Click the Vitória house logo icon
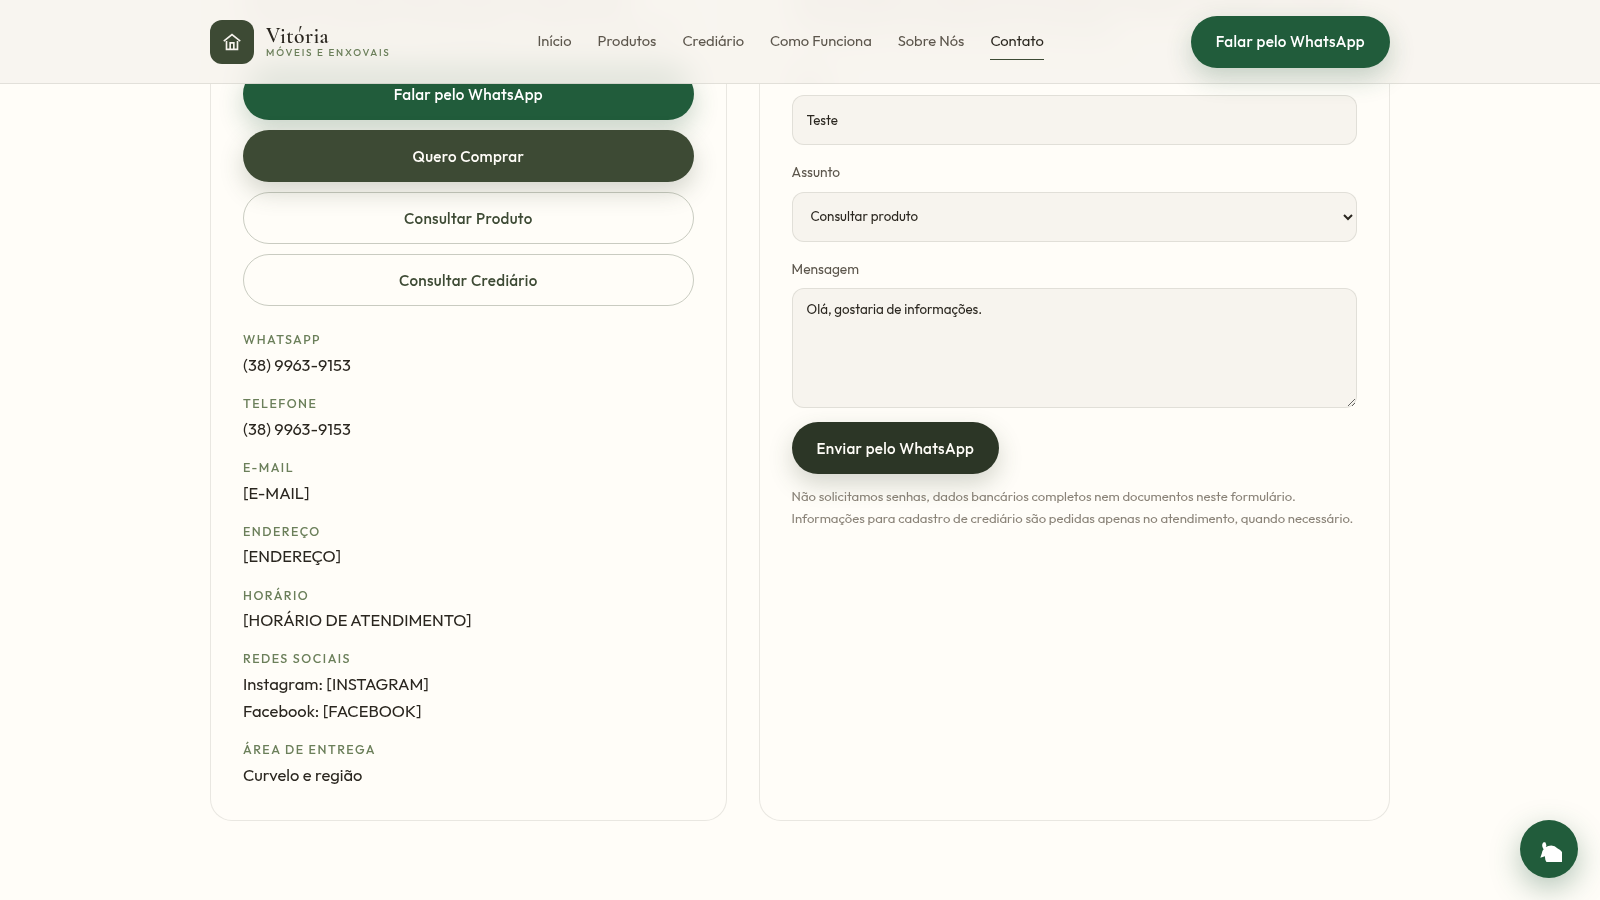The height and width of the screenshot is (900, 1600). pos(232,42)
